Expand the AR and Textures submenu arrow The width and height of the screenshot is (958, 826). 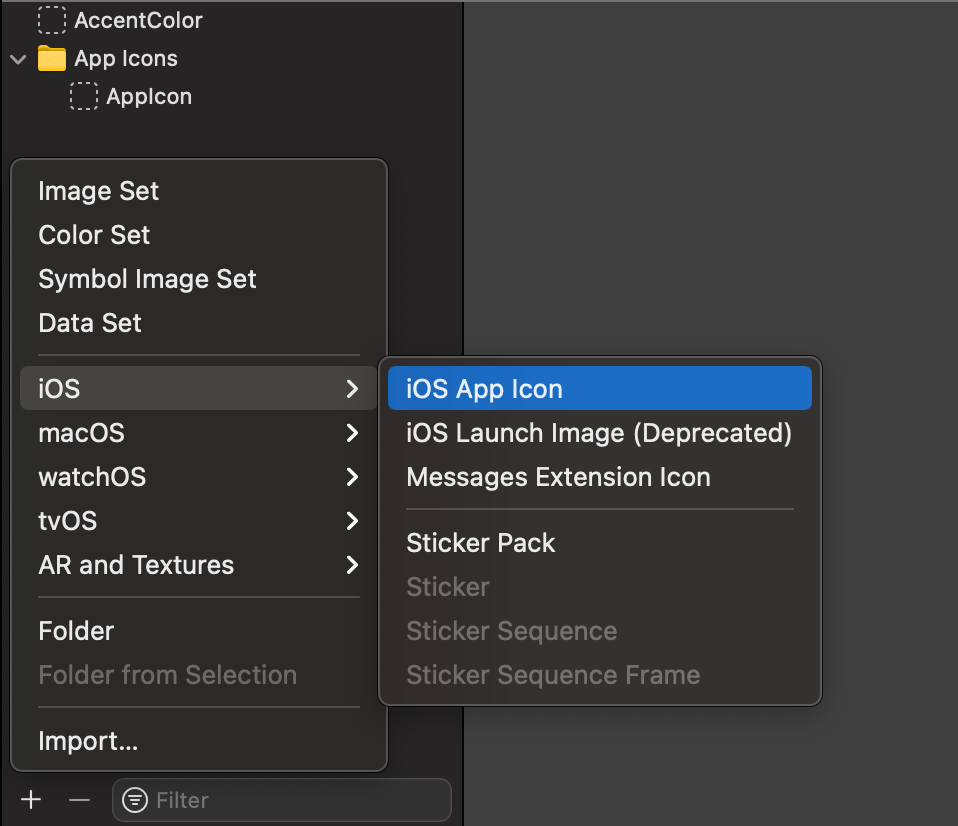pyautogui.click(x=352, y=565)
